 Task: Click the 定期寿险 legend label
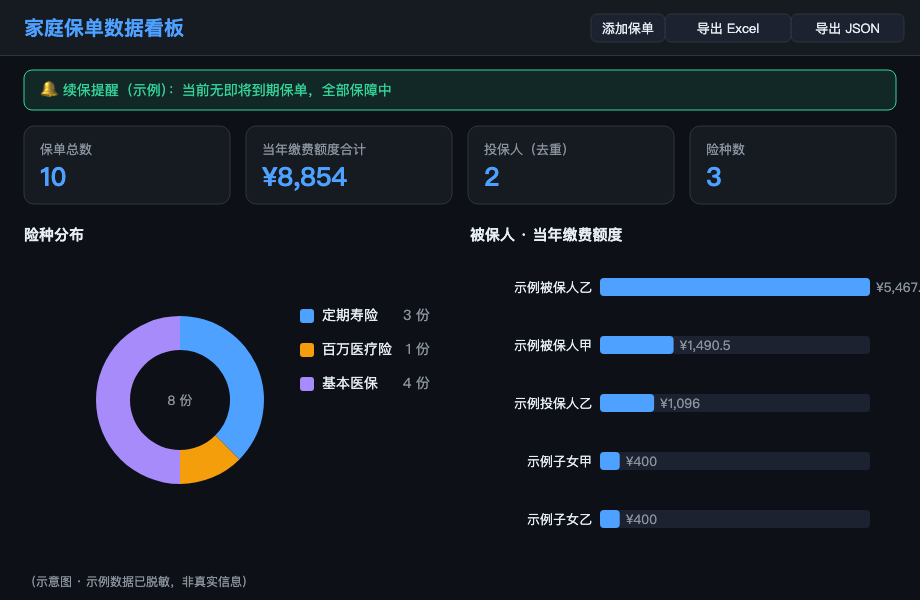(350, 316)
